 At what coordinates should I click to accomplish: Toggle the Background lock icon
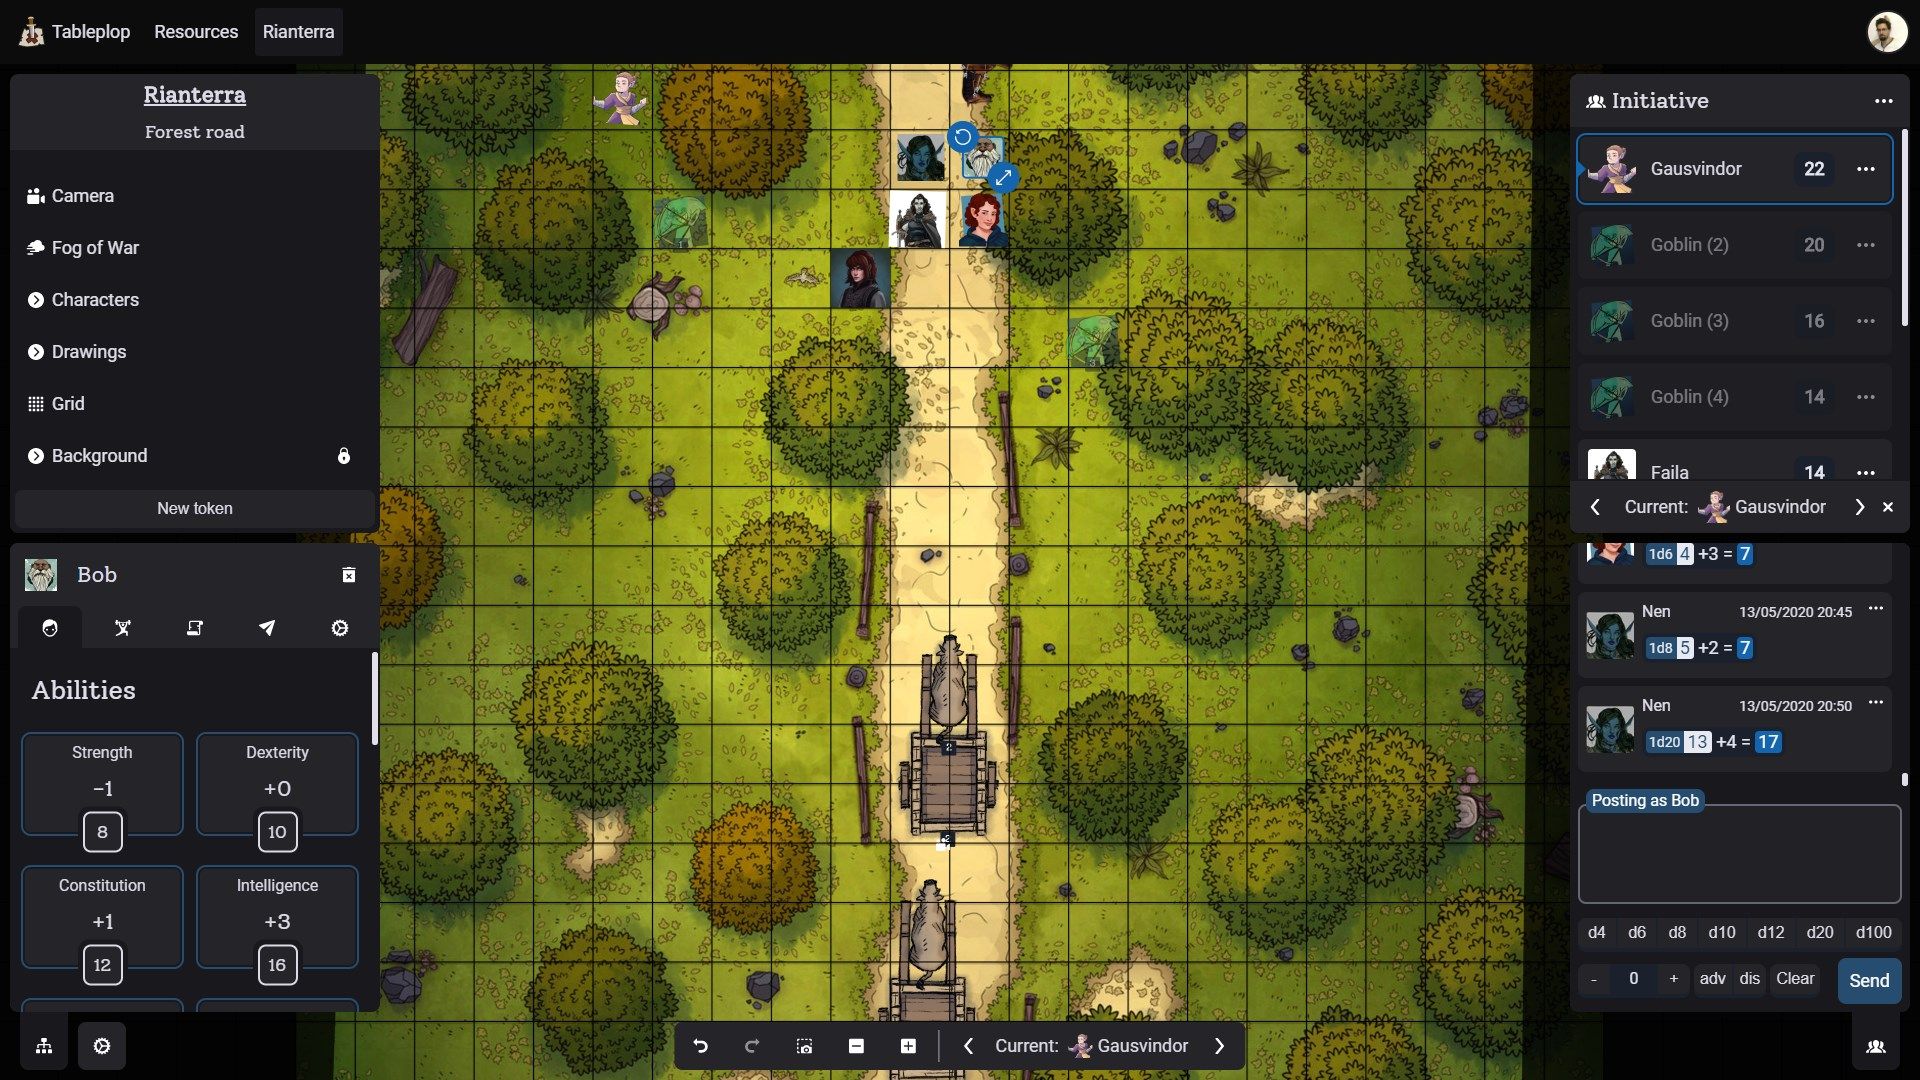(x=343, y=456)
